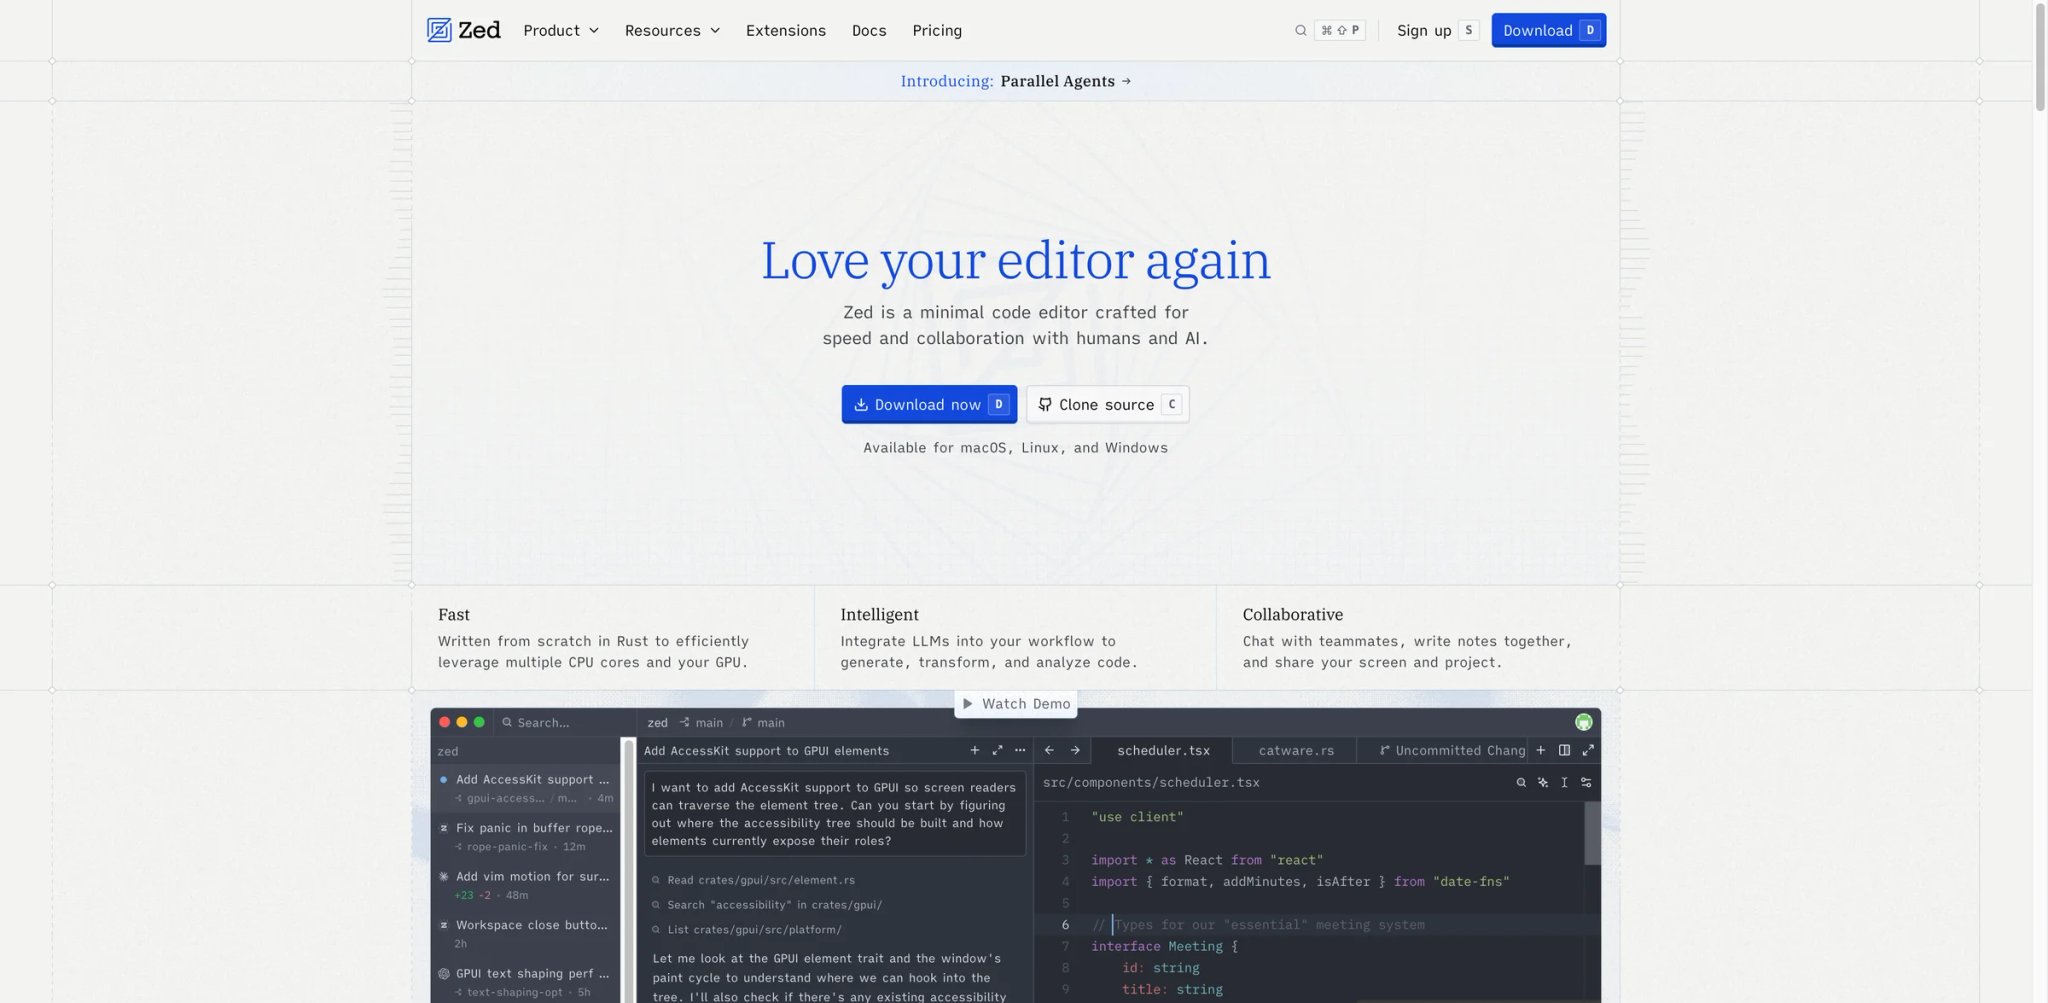Click the play icon on Watch Demo
The width and height of the screenshot is (2048, 1003).
coord(967,704)
